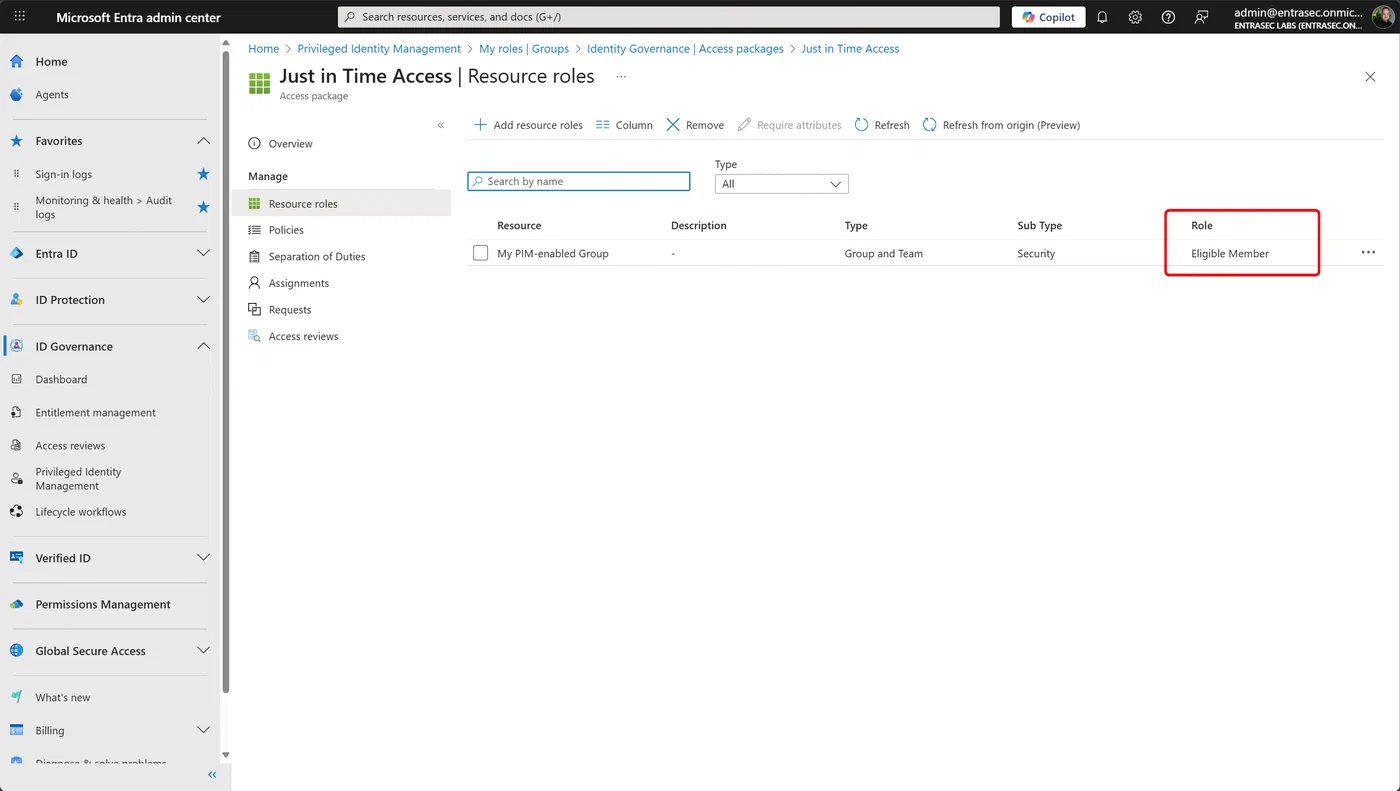This screenshot has height=791, width=1400.
Task: Unfavorite Monitoring & health Audit logs star
Action: click(x=203, y=207)
